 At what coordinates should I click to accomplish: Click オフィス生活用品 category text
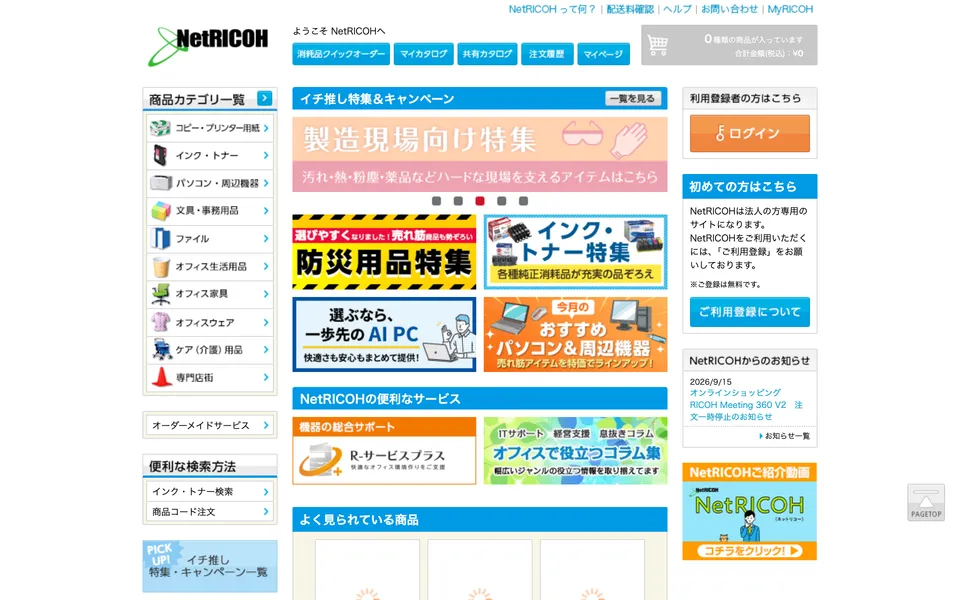[211, 266]
